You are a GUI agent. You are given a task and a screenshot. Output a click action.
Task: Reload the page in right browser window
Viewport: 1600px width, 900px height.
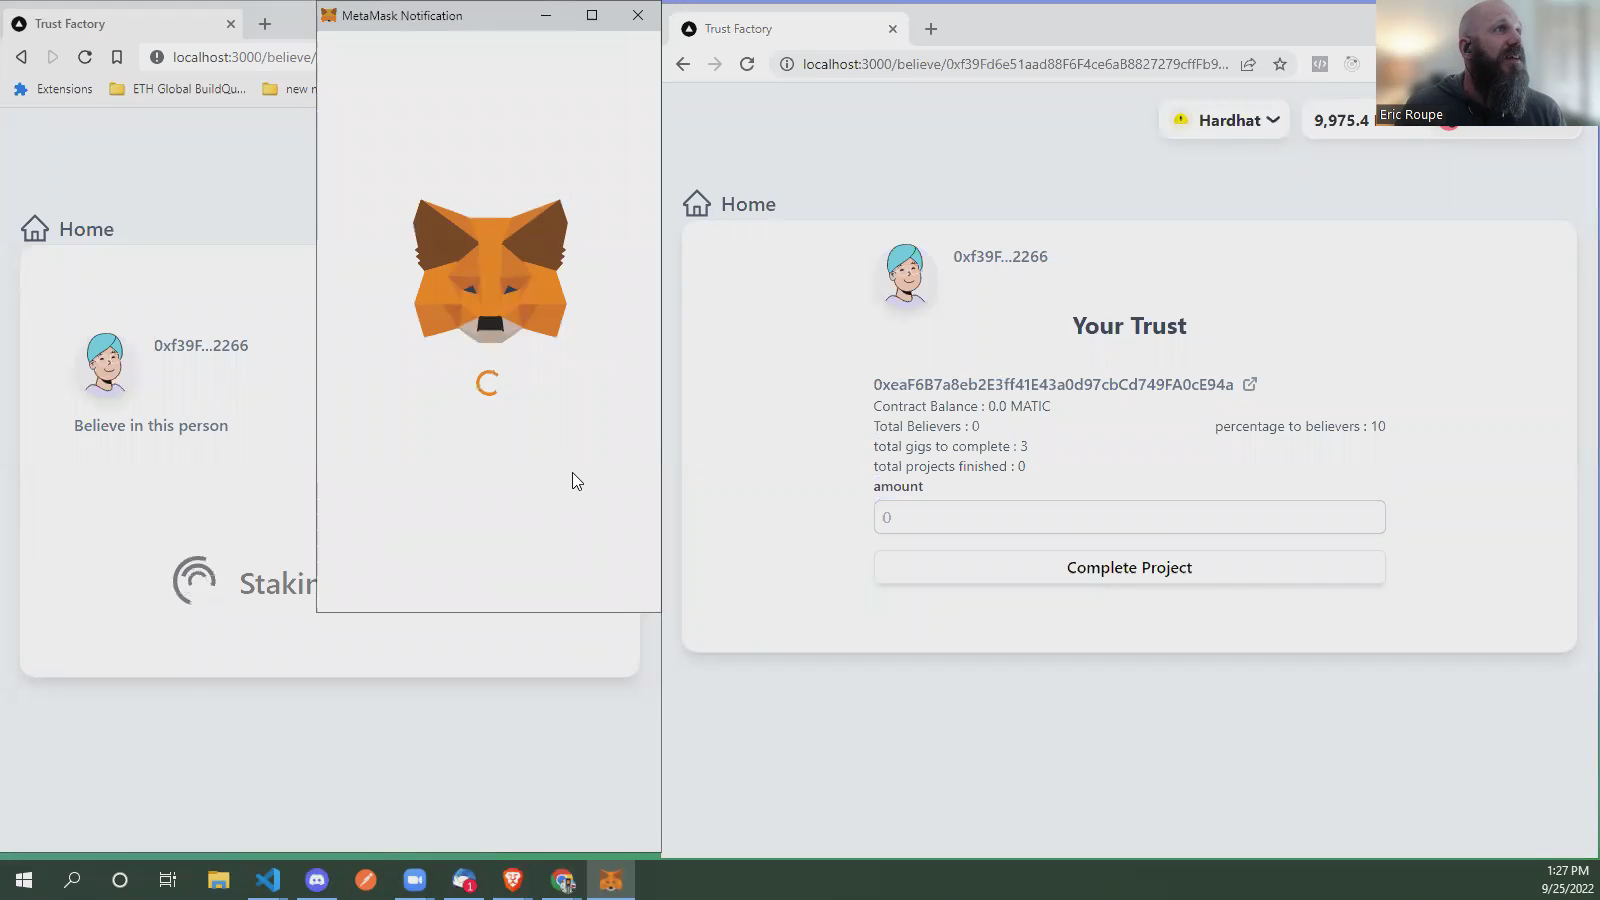(x=747, y=64)
